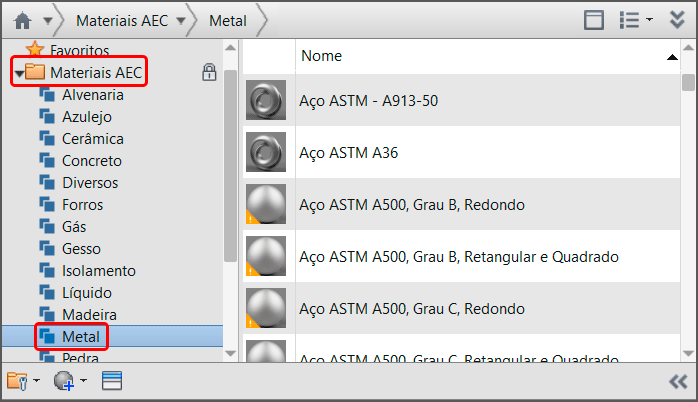Open the manage library folder icon menu
This screenshot has width=698, height=402.
pos(22,381)
